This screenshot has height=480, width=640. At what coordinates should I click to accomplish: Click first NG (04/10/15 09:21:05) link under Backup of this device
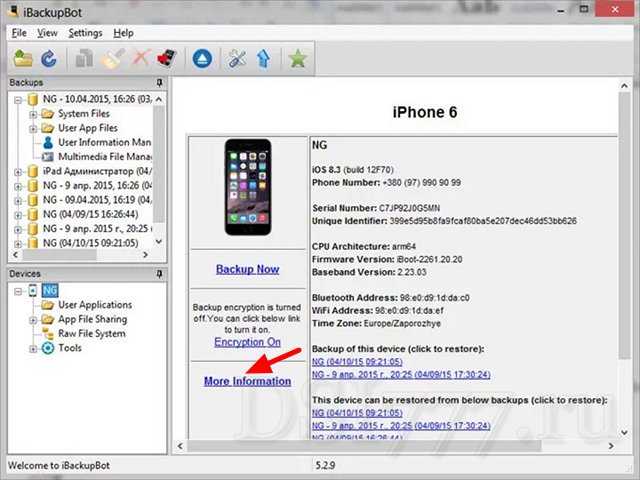pos(357,362)
